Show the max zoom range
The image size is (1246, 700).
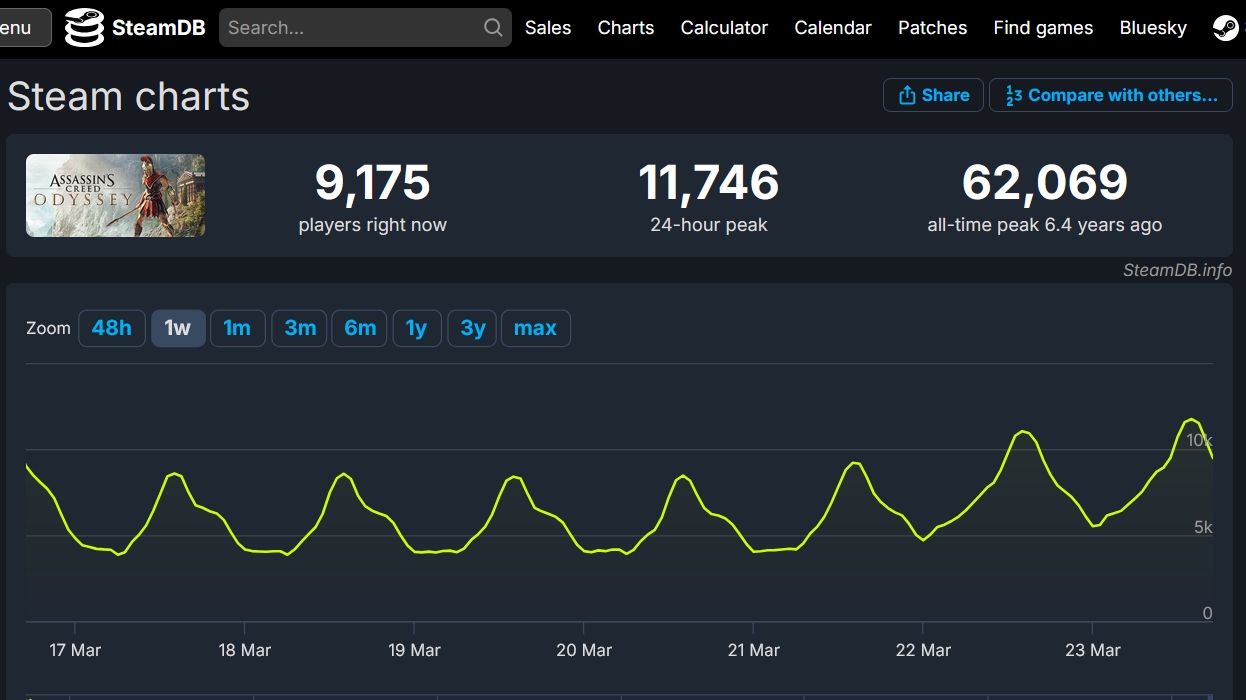535,328
